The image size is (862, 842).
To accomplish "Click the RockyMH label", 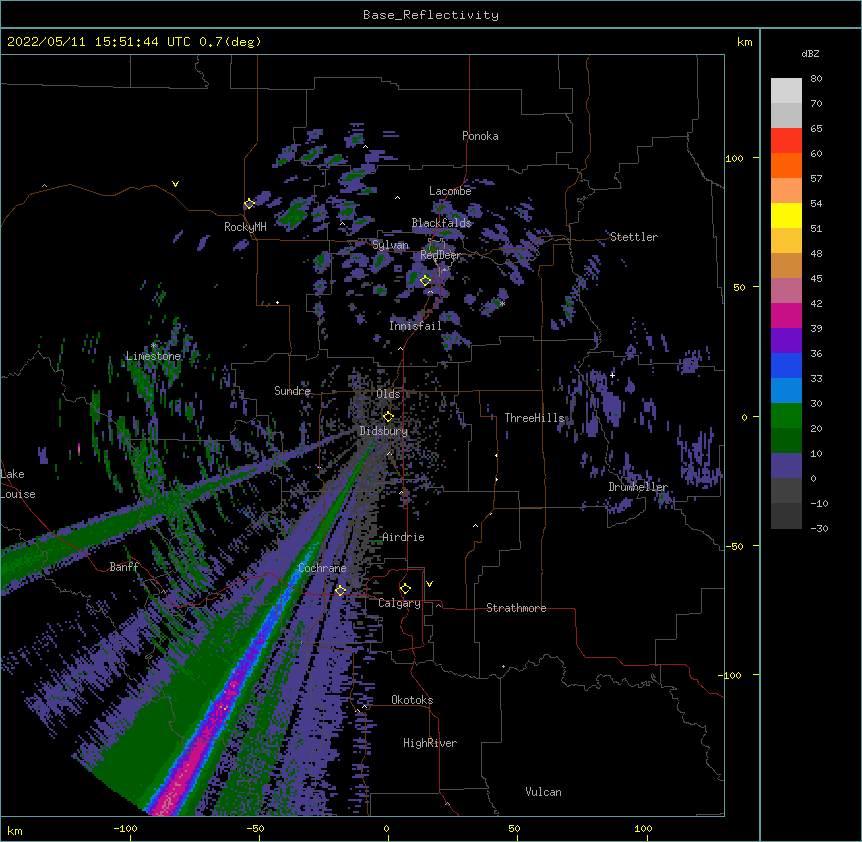I will click(x=245, y=227).
